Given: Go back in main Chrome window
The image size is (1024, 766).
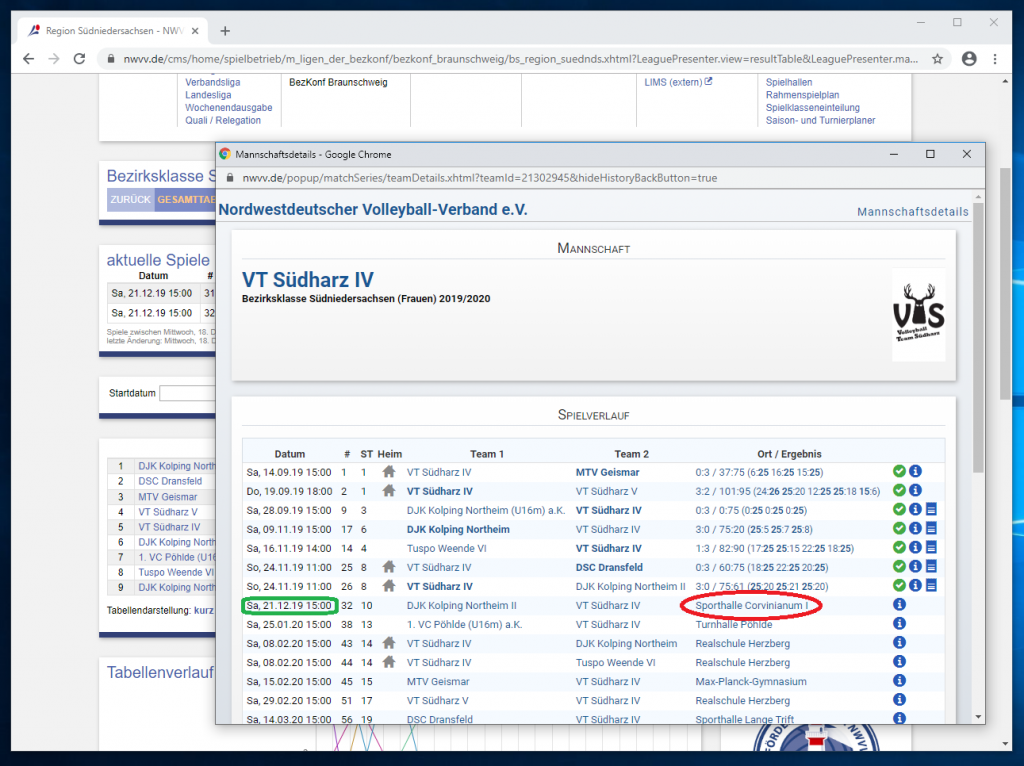Looking at the screenshot, I should click(x=28, y=59).
